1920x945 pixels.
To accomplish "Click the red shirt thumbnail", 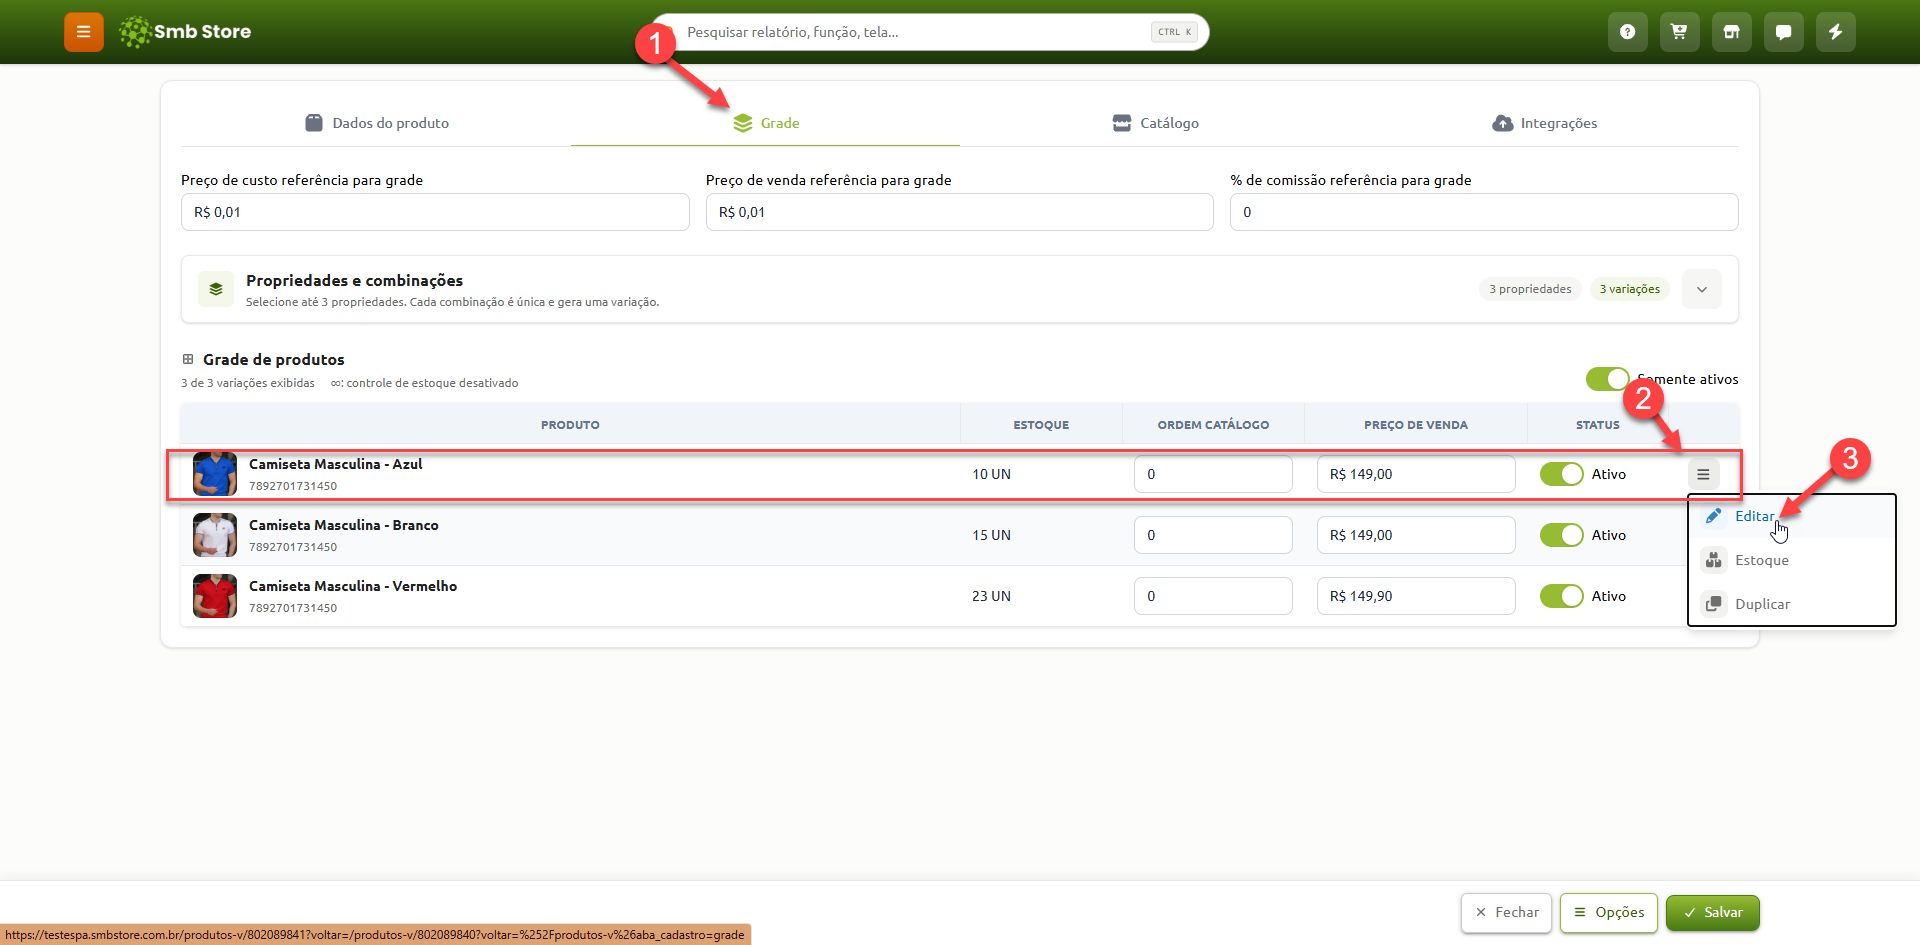I will pyautogui.click(x=215, y=596).
